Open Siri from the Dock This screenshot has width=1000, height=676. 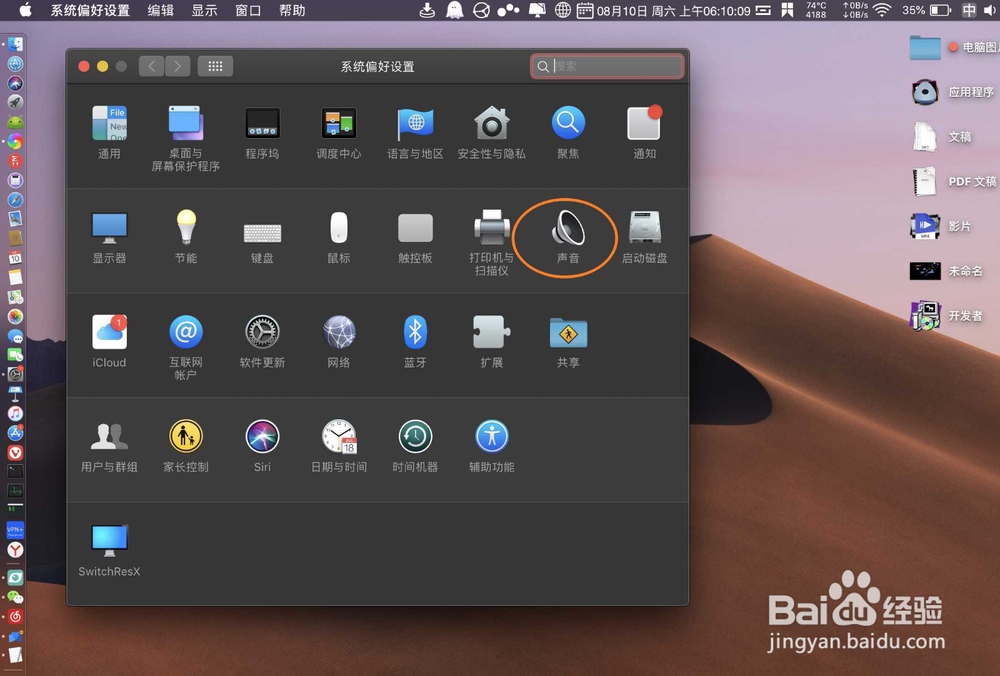(x=15, y=84)
